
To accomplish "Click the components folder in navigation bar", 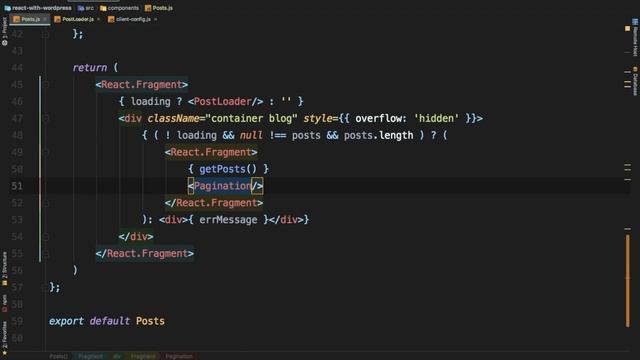I will pyautogui.click(x=120, y=8).
